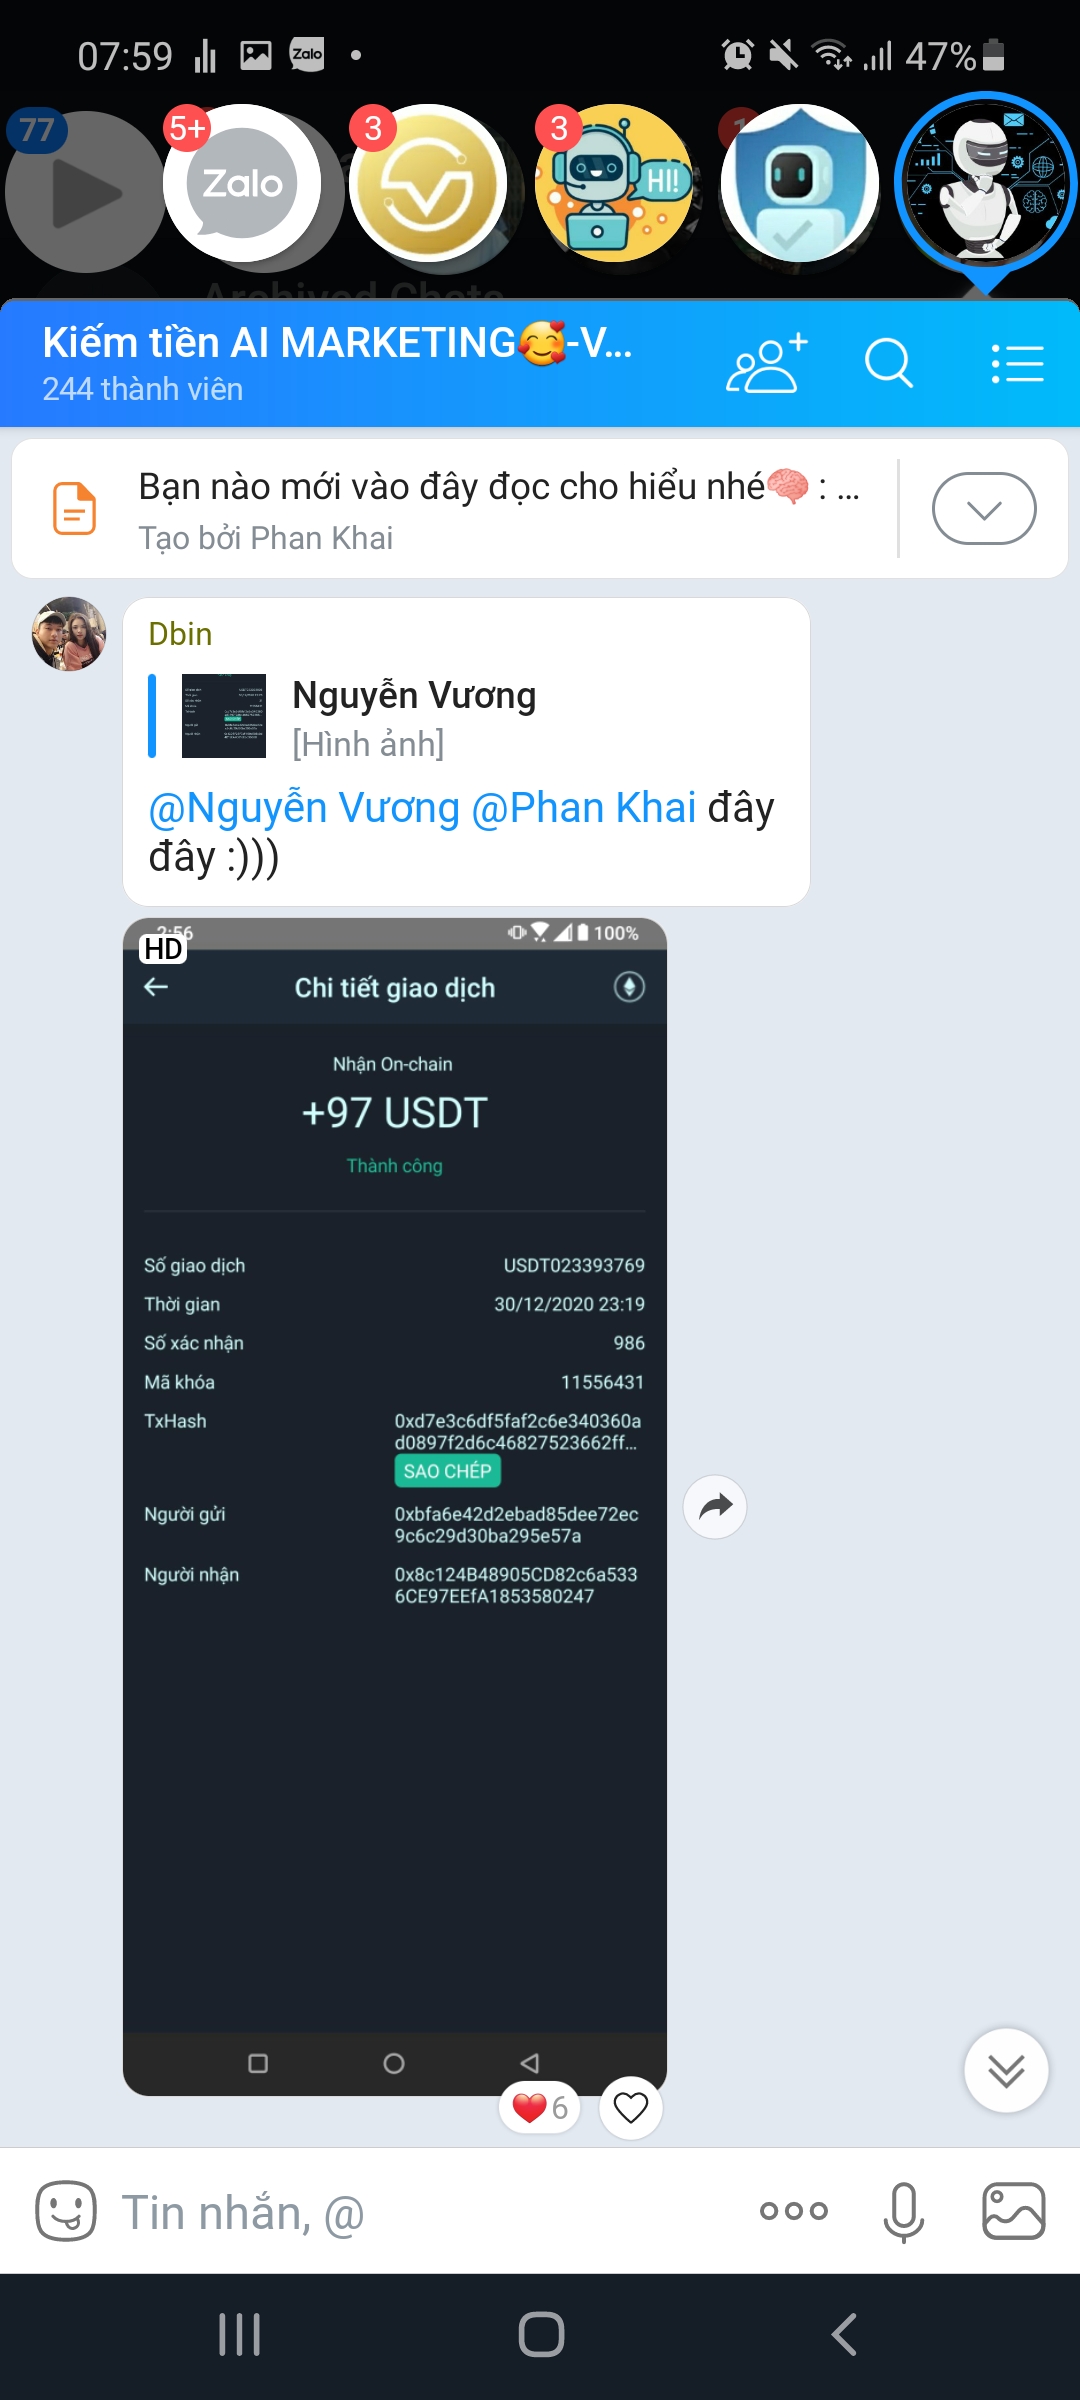Tap the microphone voice message icon
This screenshot has width=1080, height=2400.
903,2211
